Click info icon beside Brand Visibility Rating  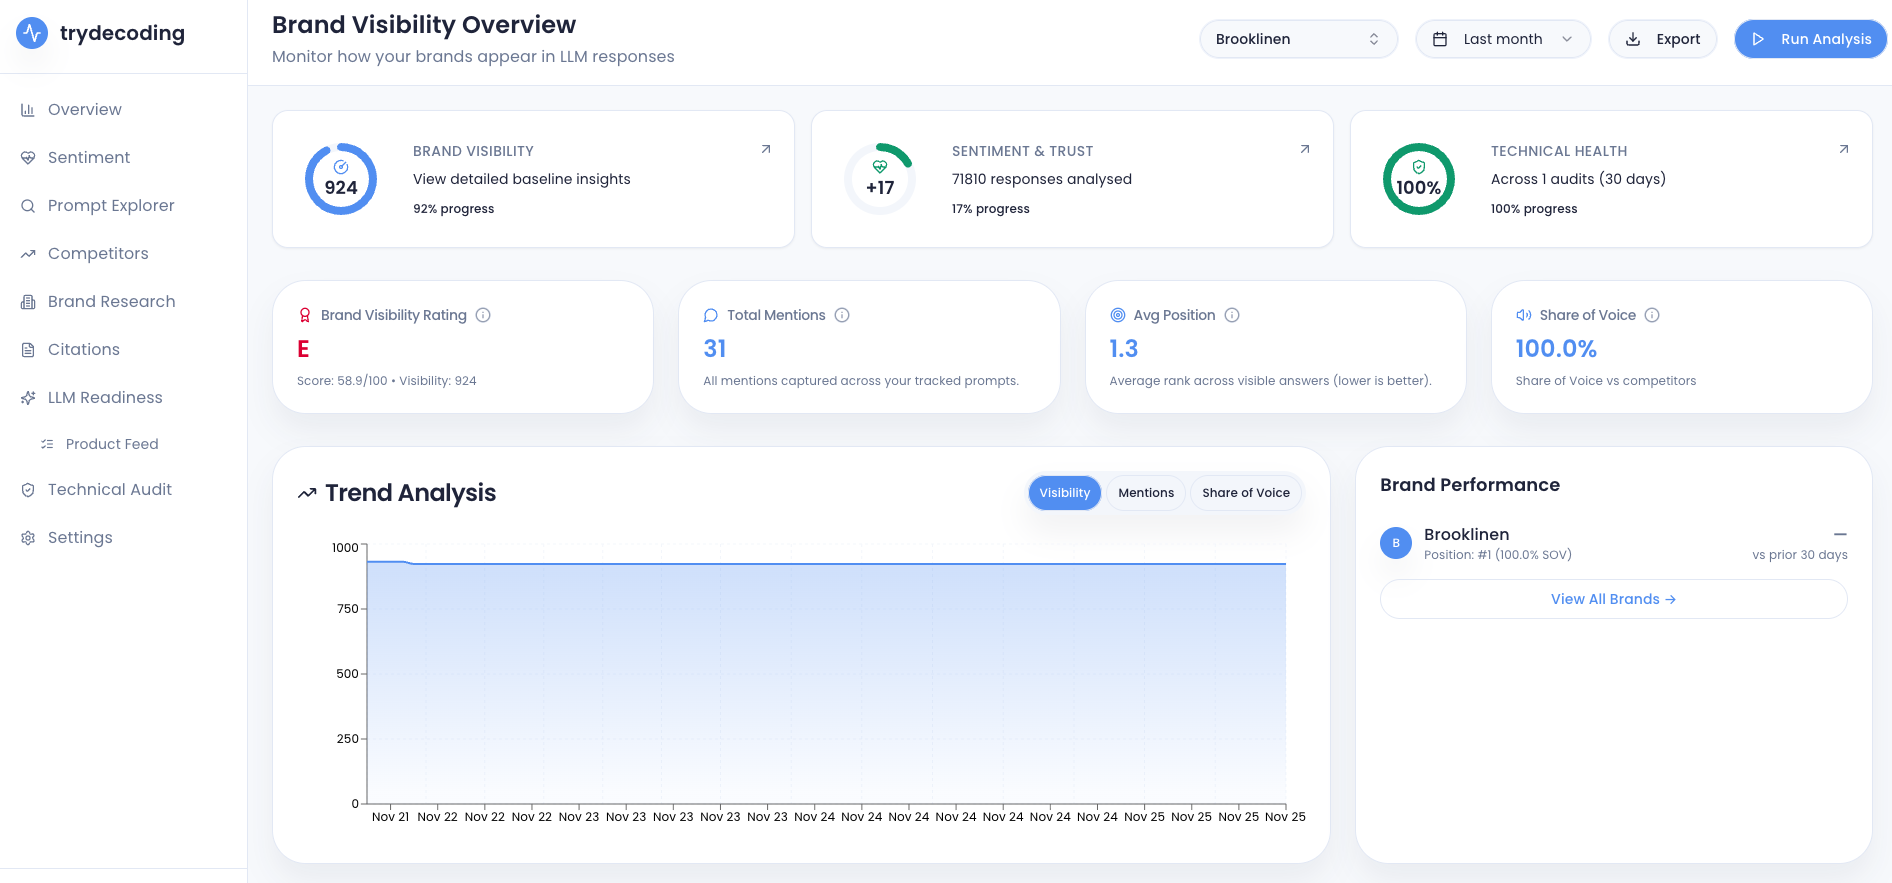[483, 315]
